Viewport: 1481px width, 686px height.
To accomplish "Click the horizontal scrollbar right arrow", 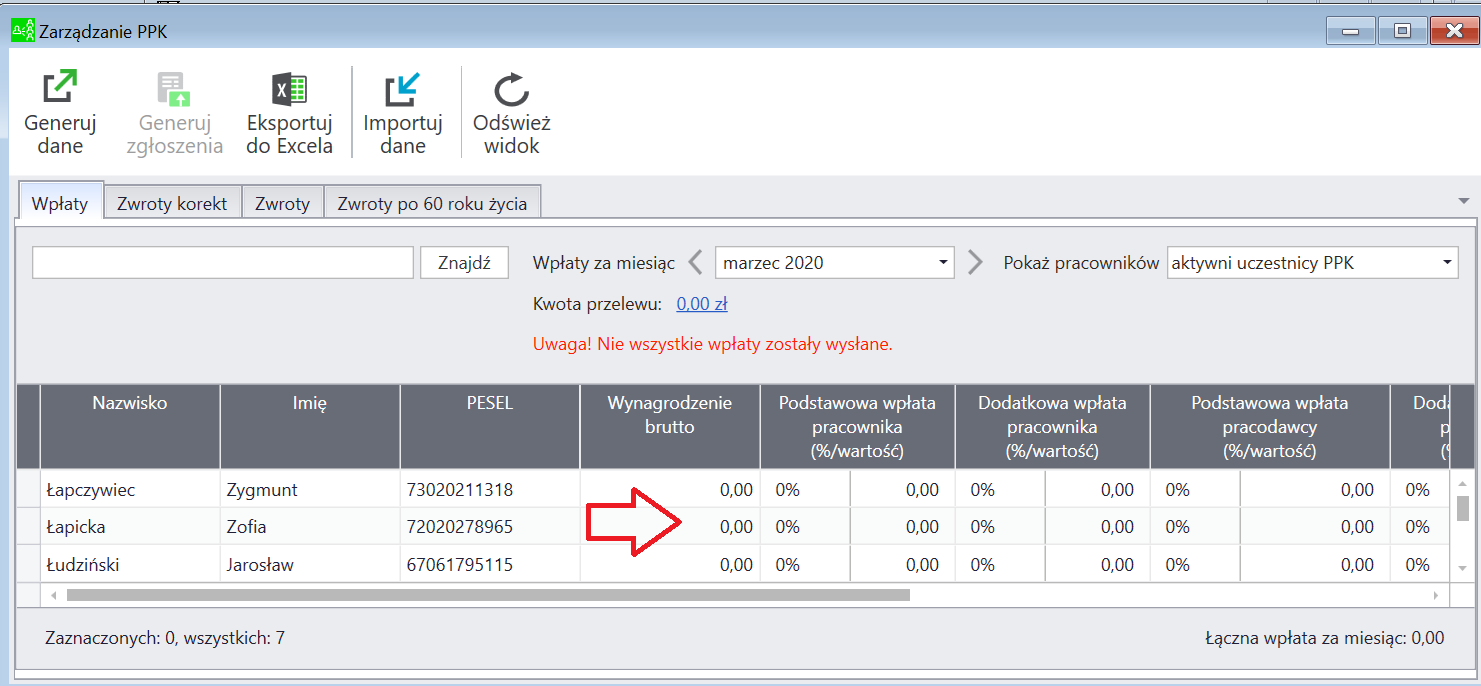I will click(1436, 595).
